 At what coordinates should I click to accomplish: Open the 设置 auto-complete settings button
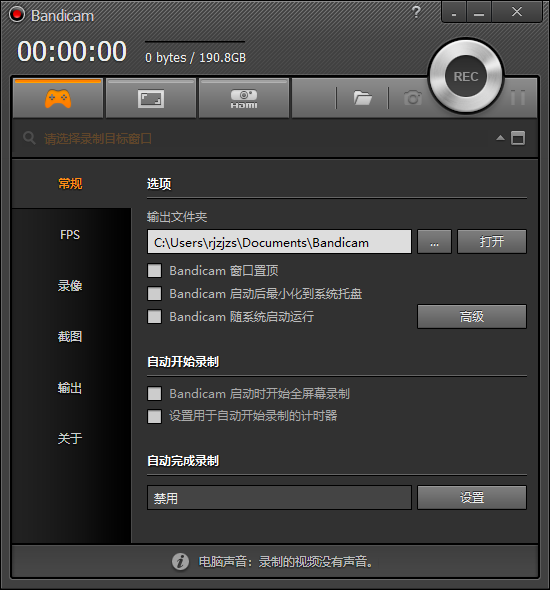[x=472, y=498]
